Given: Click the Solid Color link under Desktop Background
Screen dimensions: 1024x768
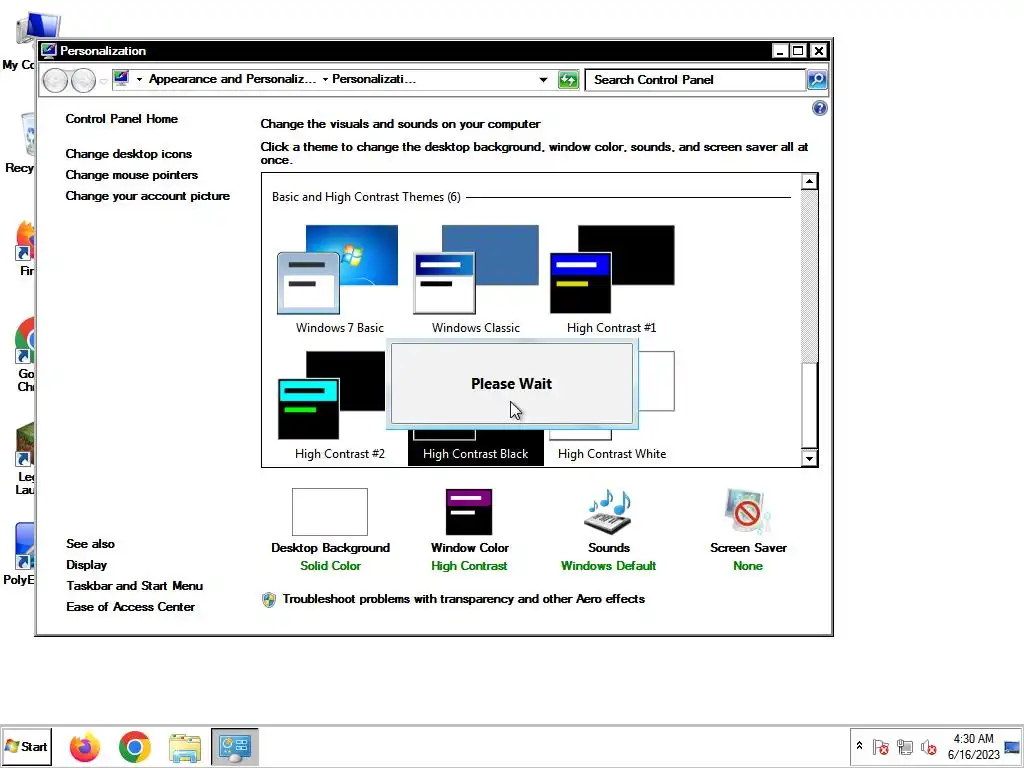Looking at the screenshot, I should coord(330,566).
